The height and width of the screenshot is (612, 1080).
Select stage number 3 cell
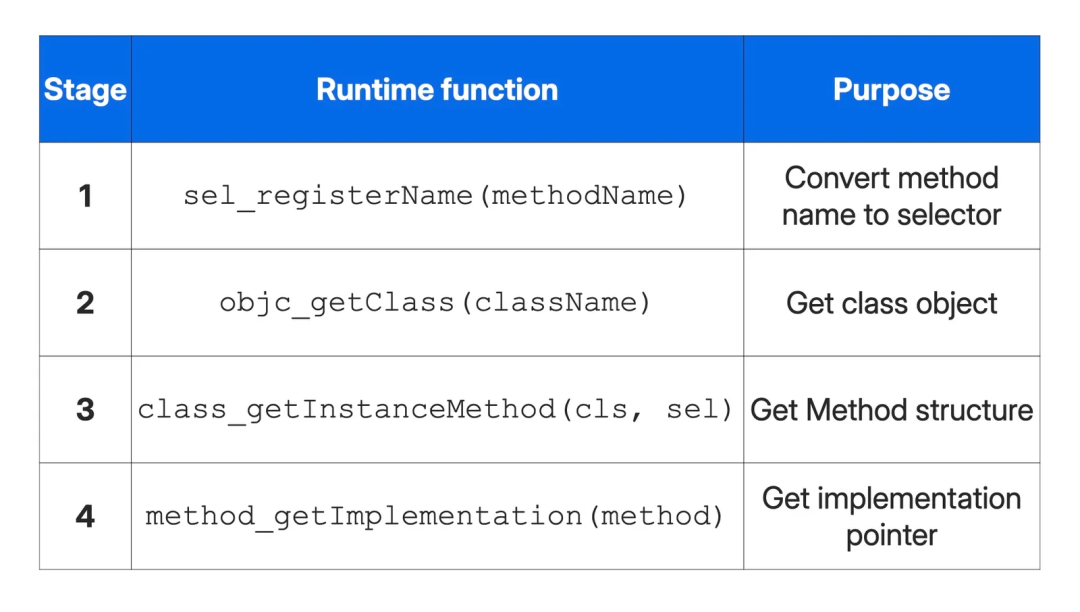pos(85,410)
